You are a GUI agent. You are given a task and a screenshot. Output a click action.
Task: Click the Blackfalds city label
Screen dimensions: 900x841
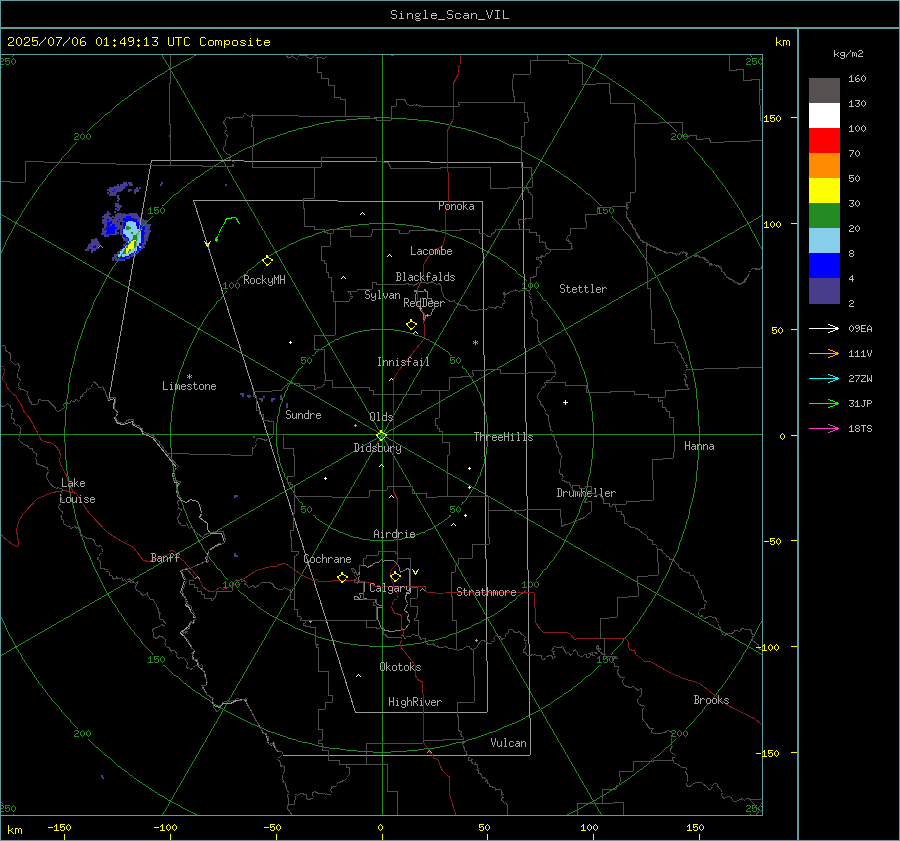coord(425,277)
